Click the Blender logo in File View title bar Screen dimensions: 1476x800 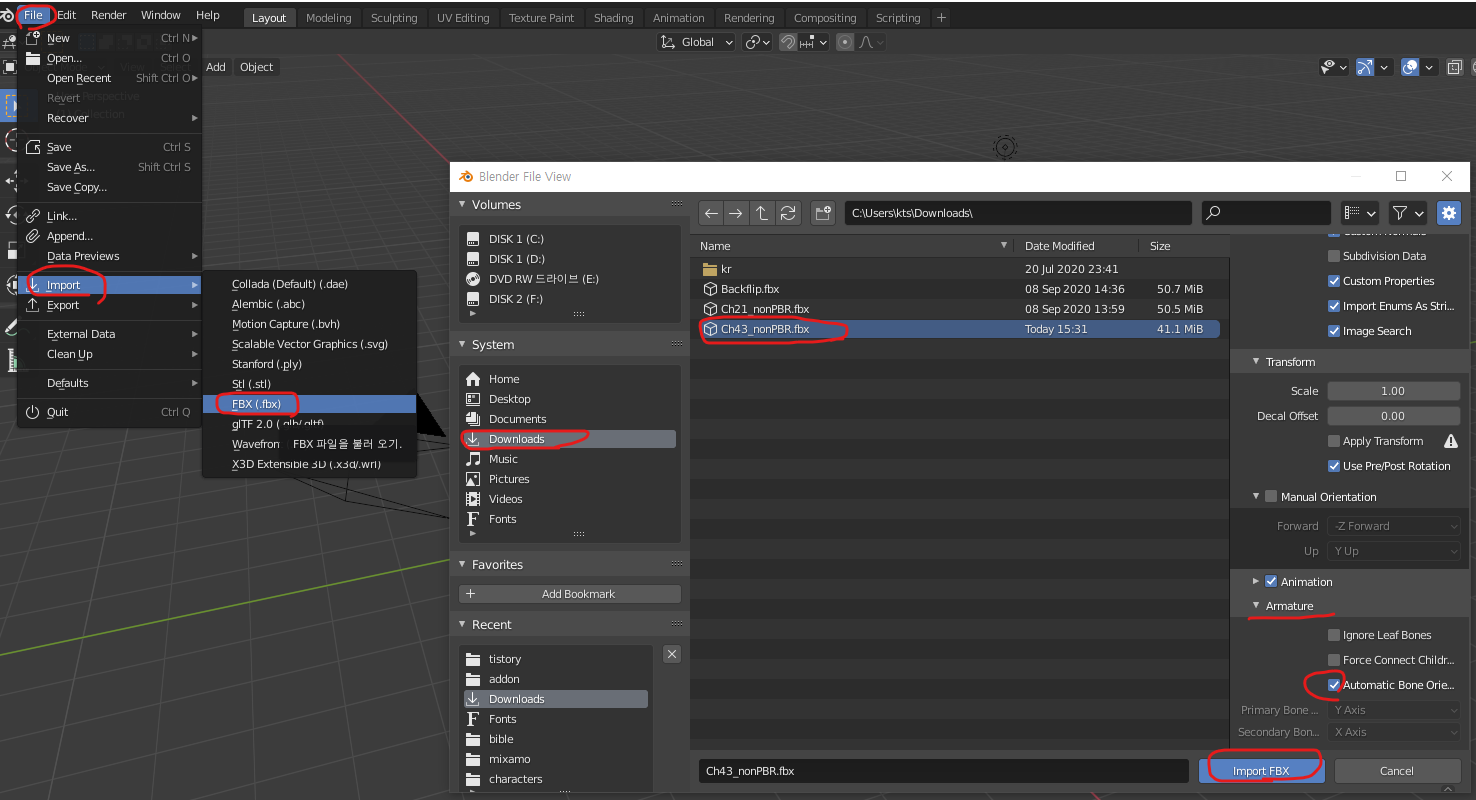(466, 176)
